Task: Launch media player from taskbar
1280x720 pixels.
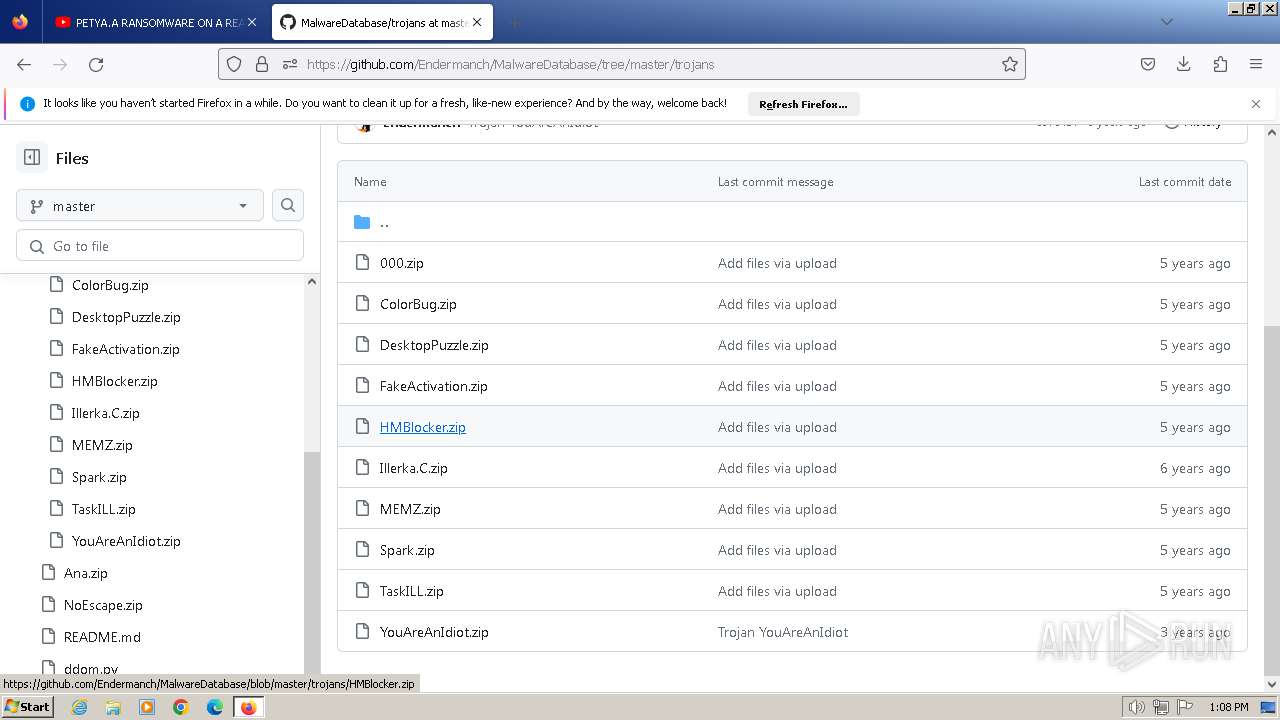Action: pyautogui.click(x=147, y=707)
